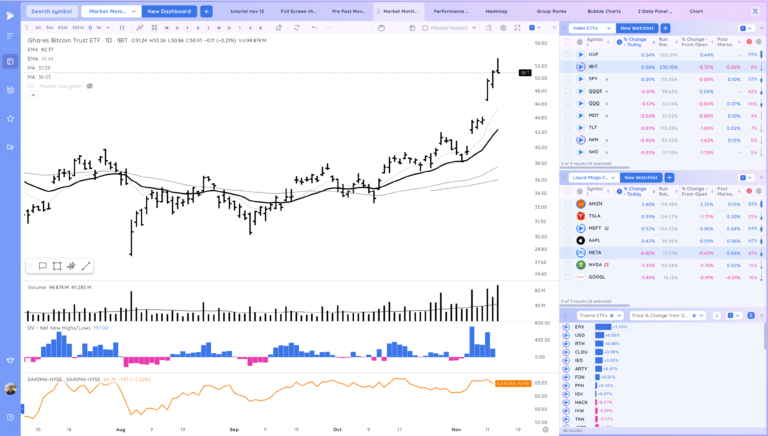This screenshot has height=436, width=768.
Task: Click into the Search symbol field
Action: (x=49, y=11)
